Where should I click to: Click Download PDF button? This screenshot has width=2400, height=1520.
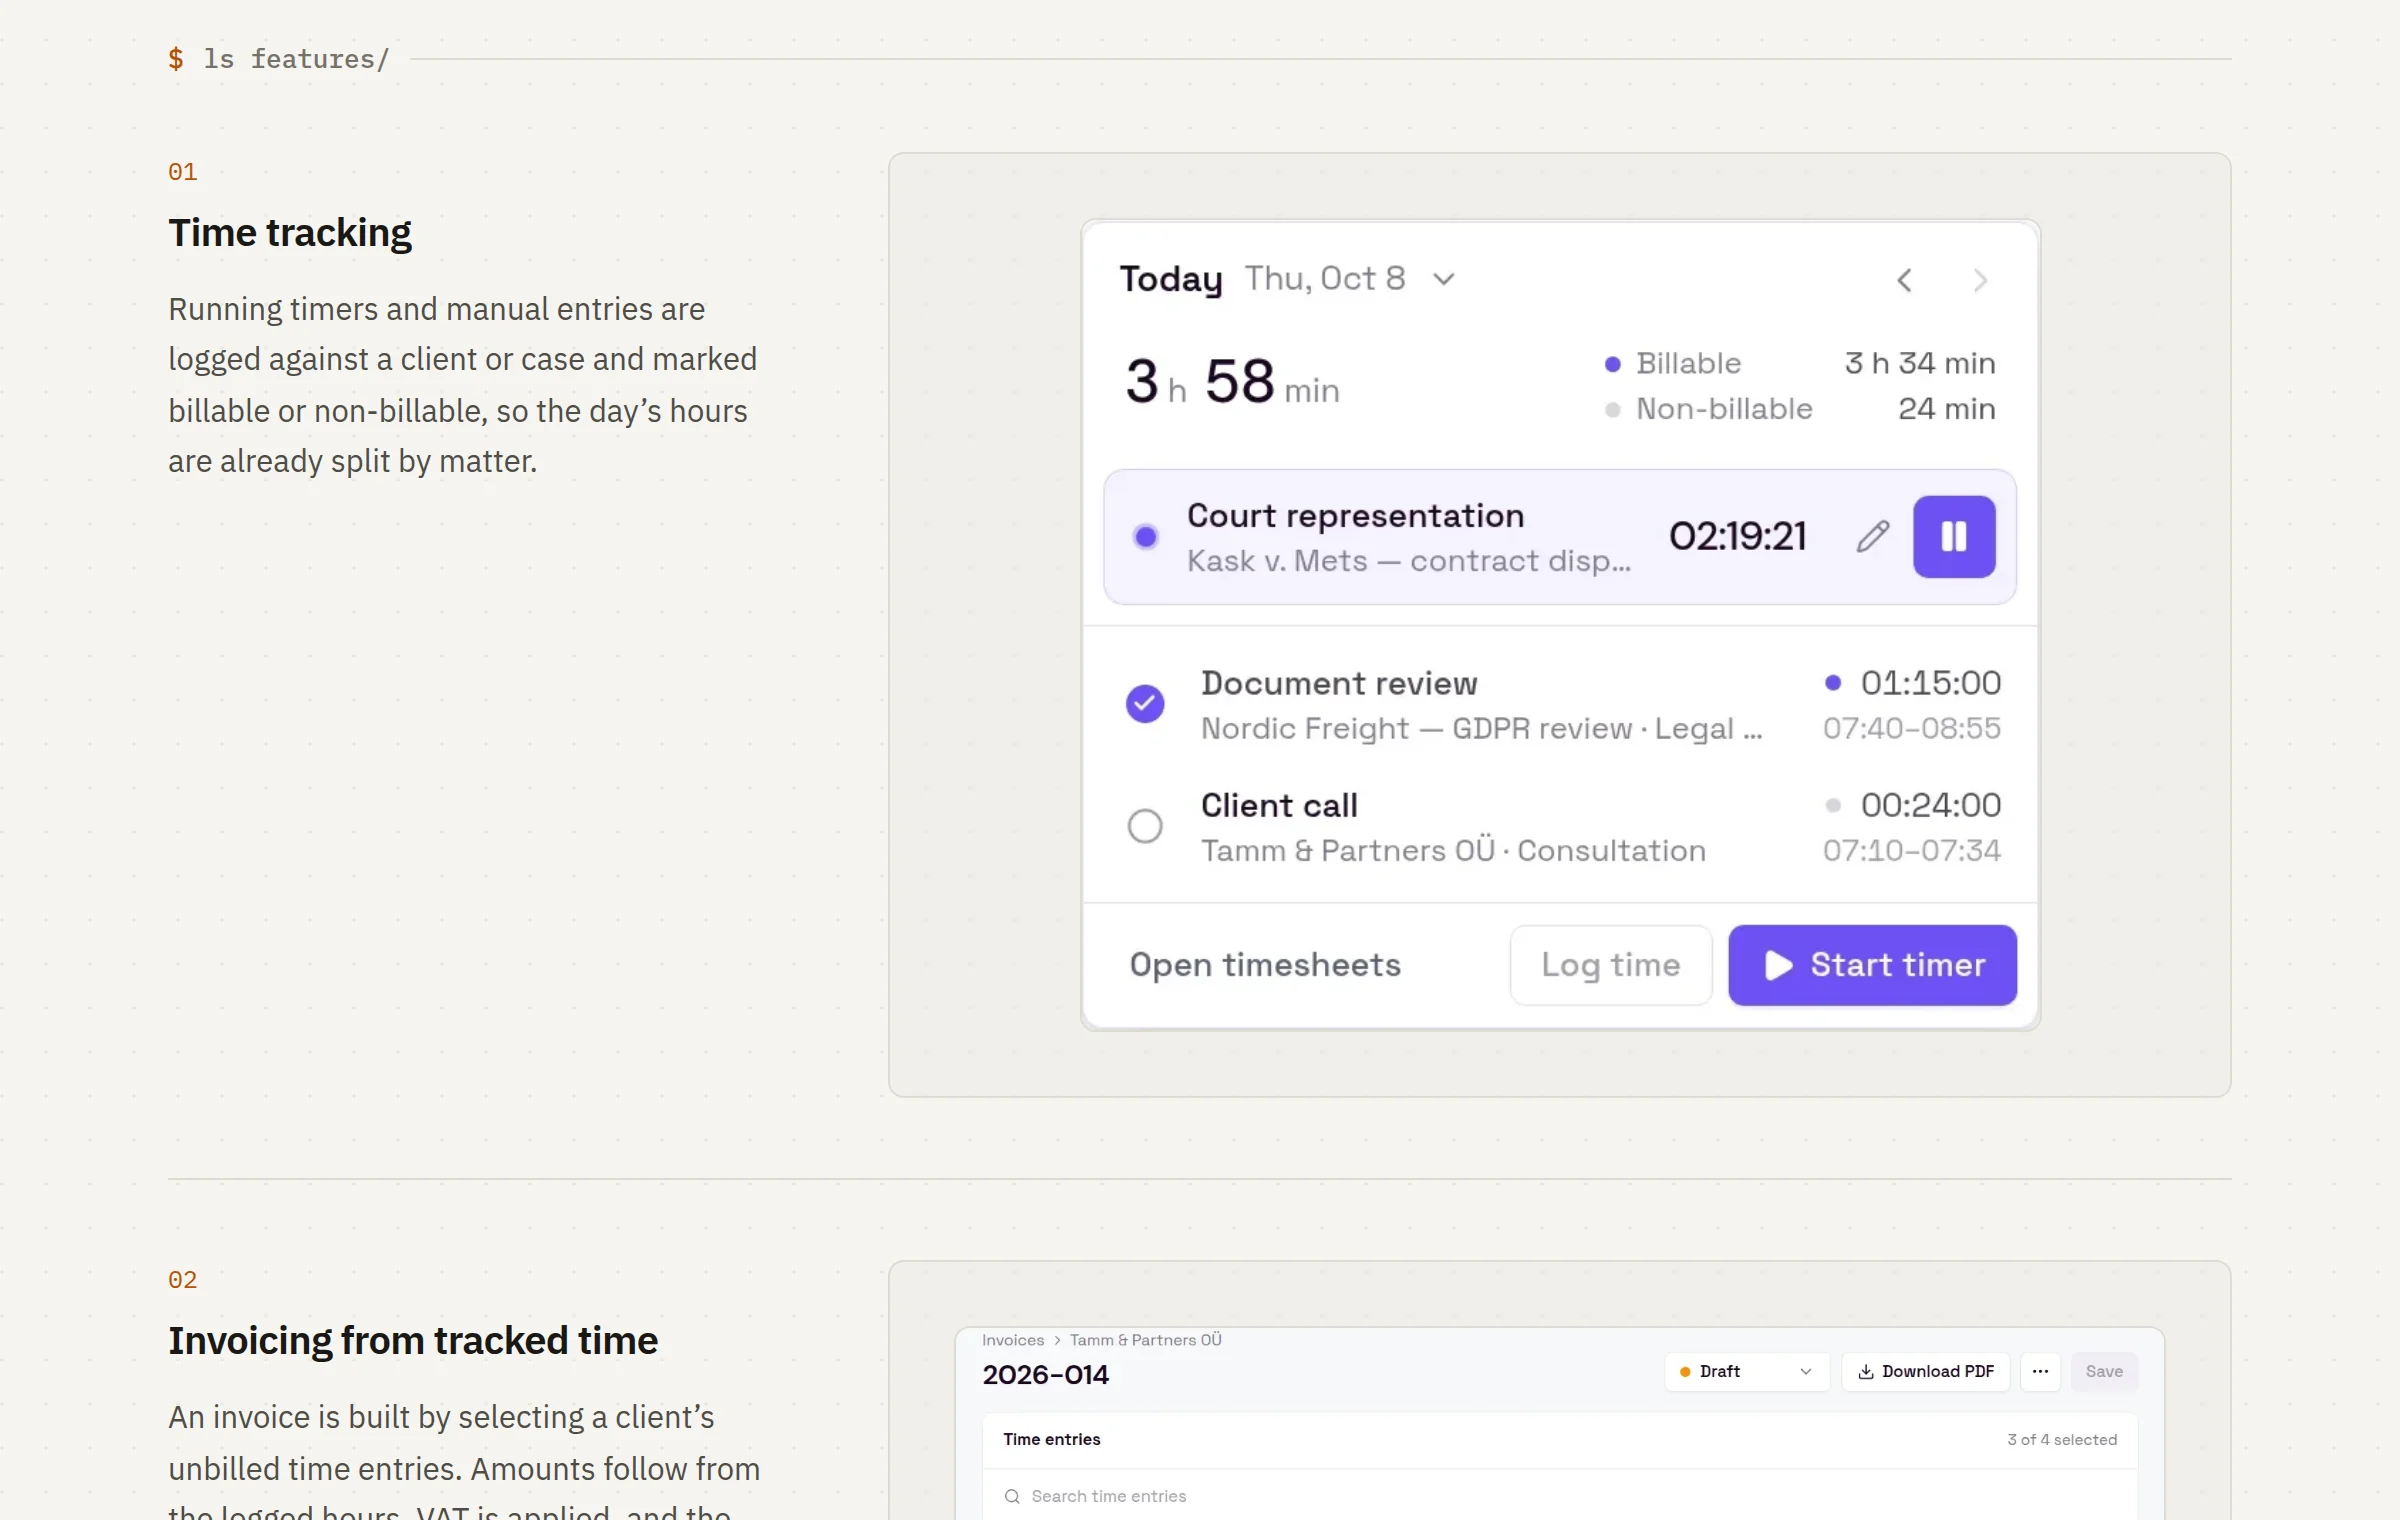tap(1926, 1371)
